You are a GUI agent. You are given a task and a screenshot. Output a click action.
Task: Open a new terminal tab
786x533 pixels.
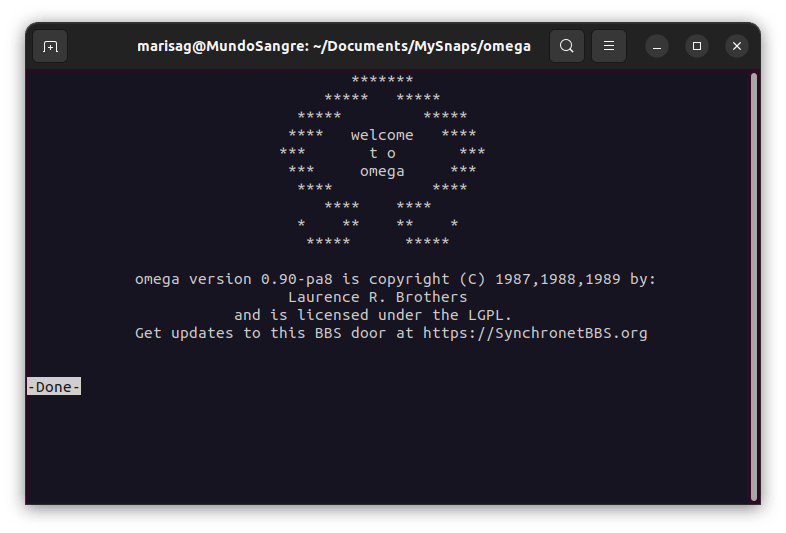pyautogui.click(x=50, y=46)
